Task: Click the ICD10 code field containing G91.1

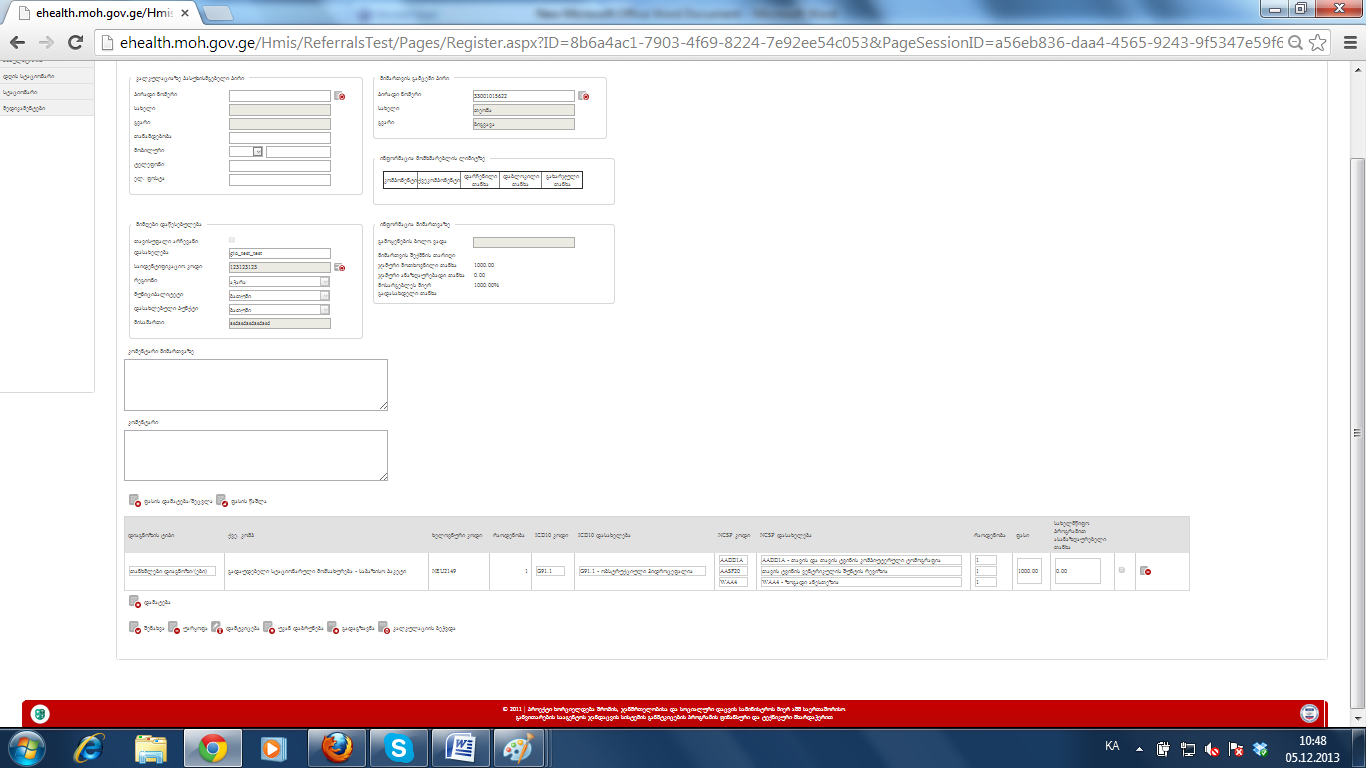Action: click(550, 571)
